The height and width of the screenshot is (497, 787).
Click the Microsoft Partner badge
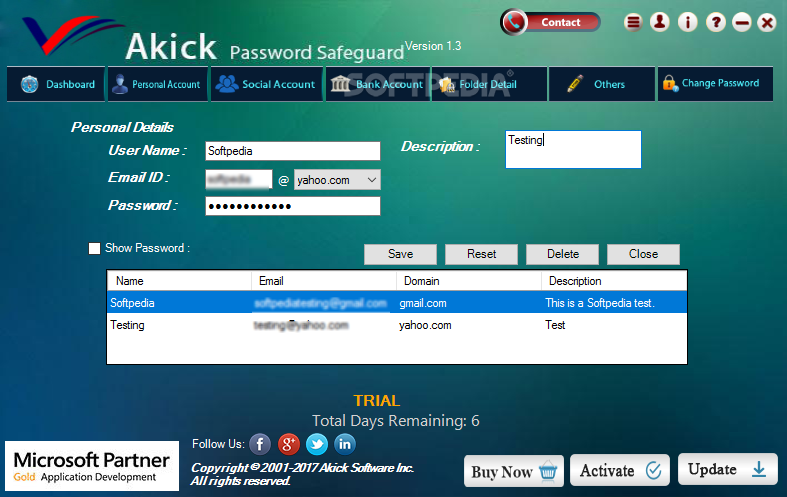coord(92,466)
